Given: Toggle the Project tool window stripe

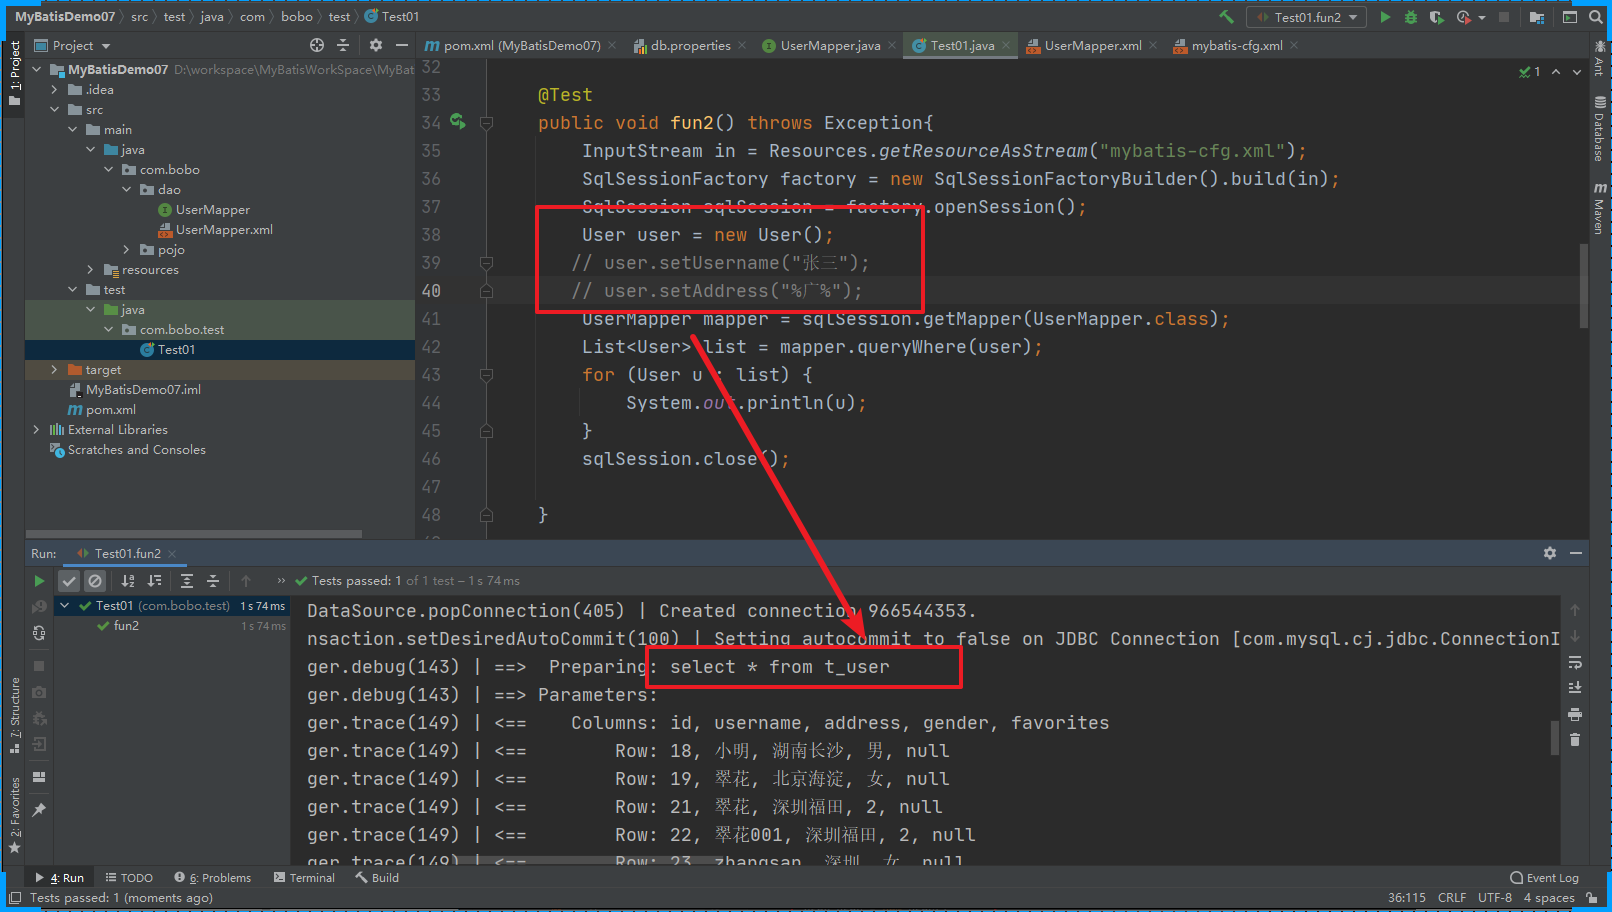Looking at the screenshot, I should click(14, 74).
